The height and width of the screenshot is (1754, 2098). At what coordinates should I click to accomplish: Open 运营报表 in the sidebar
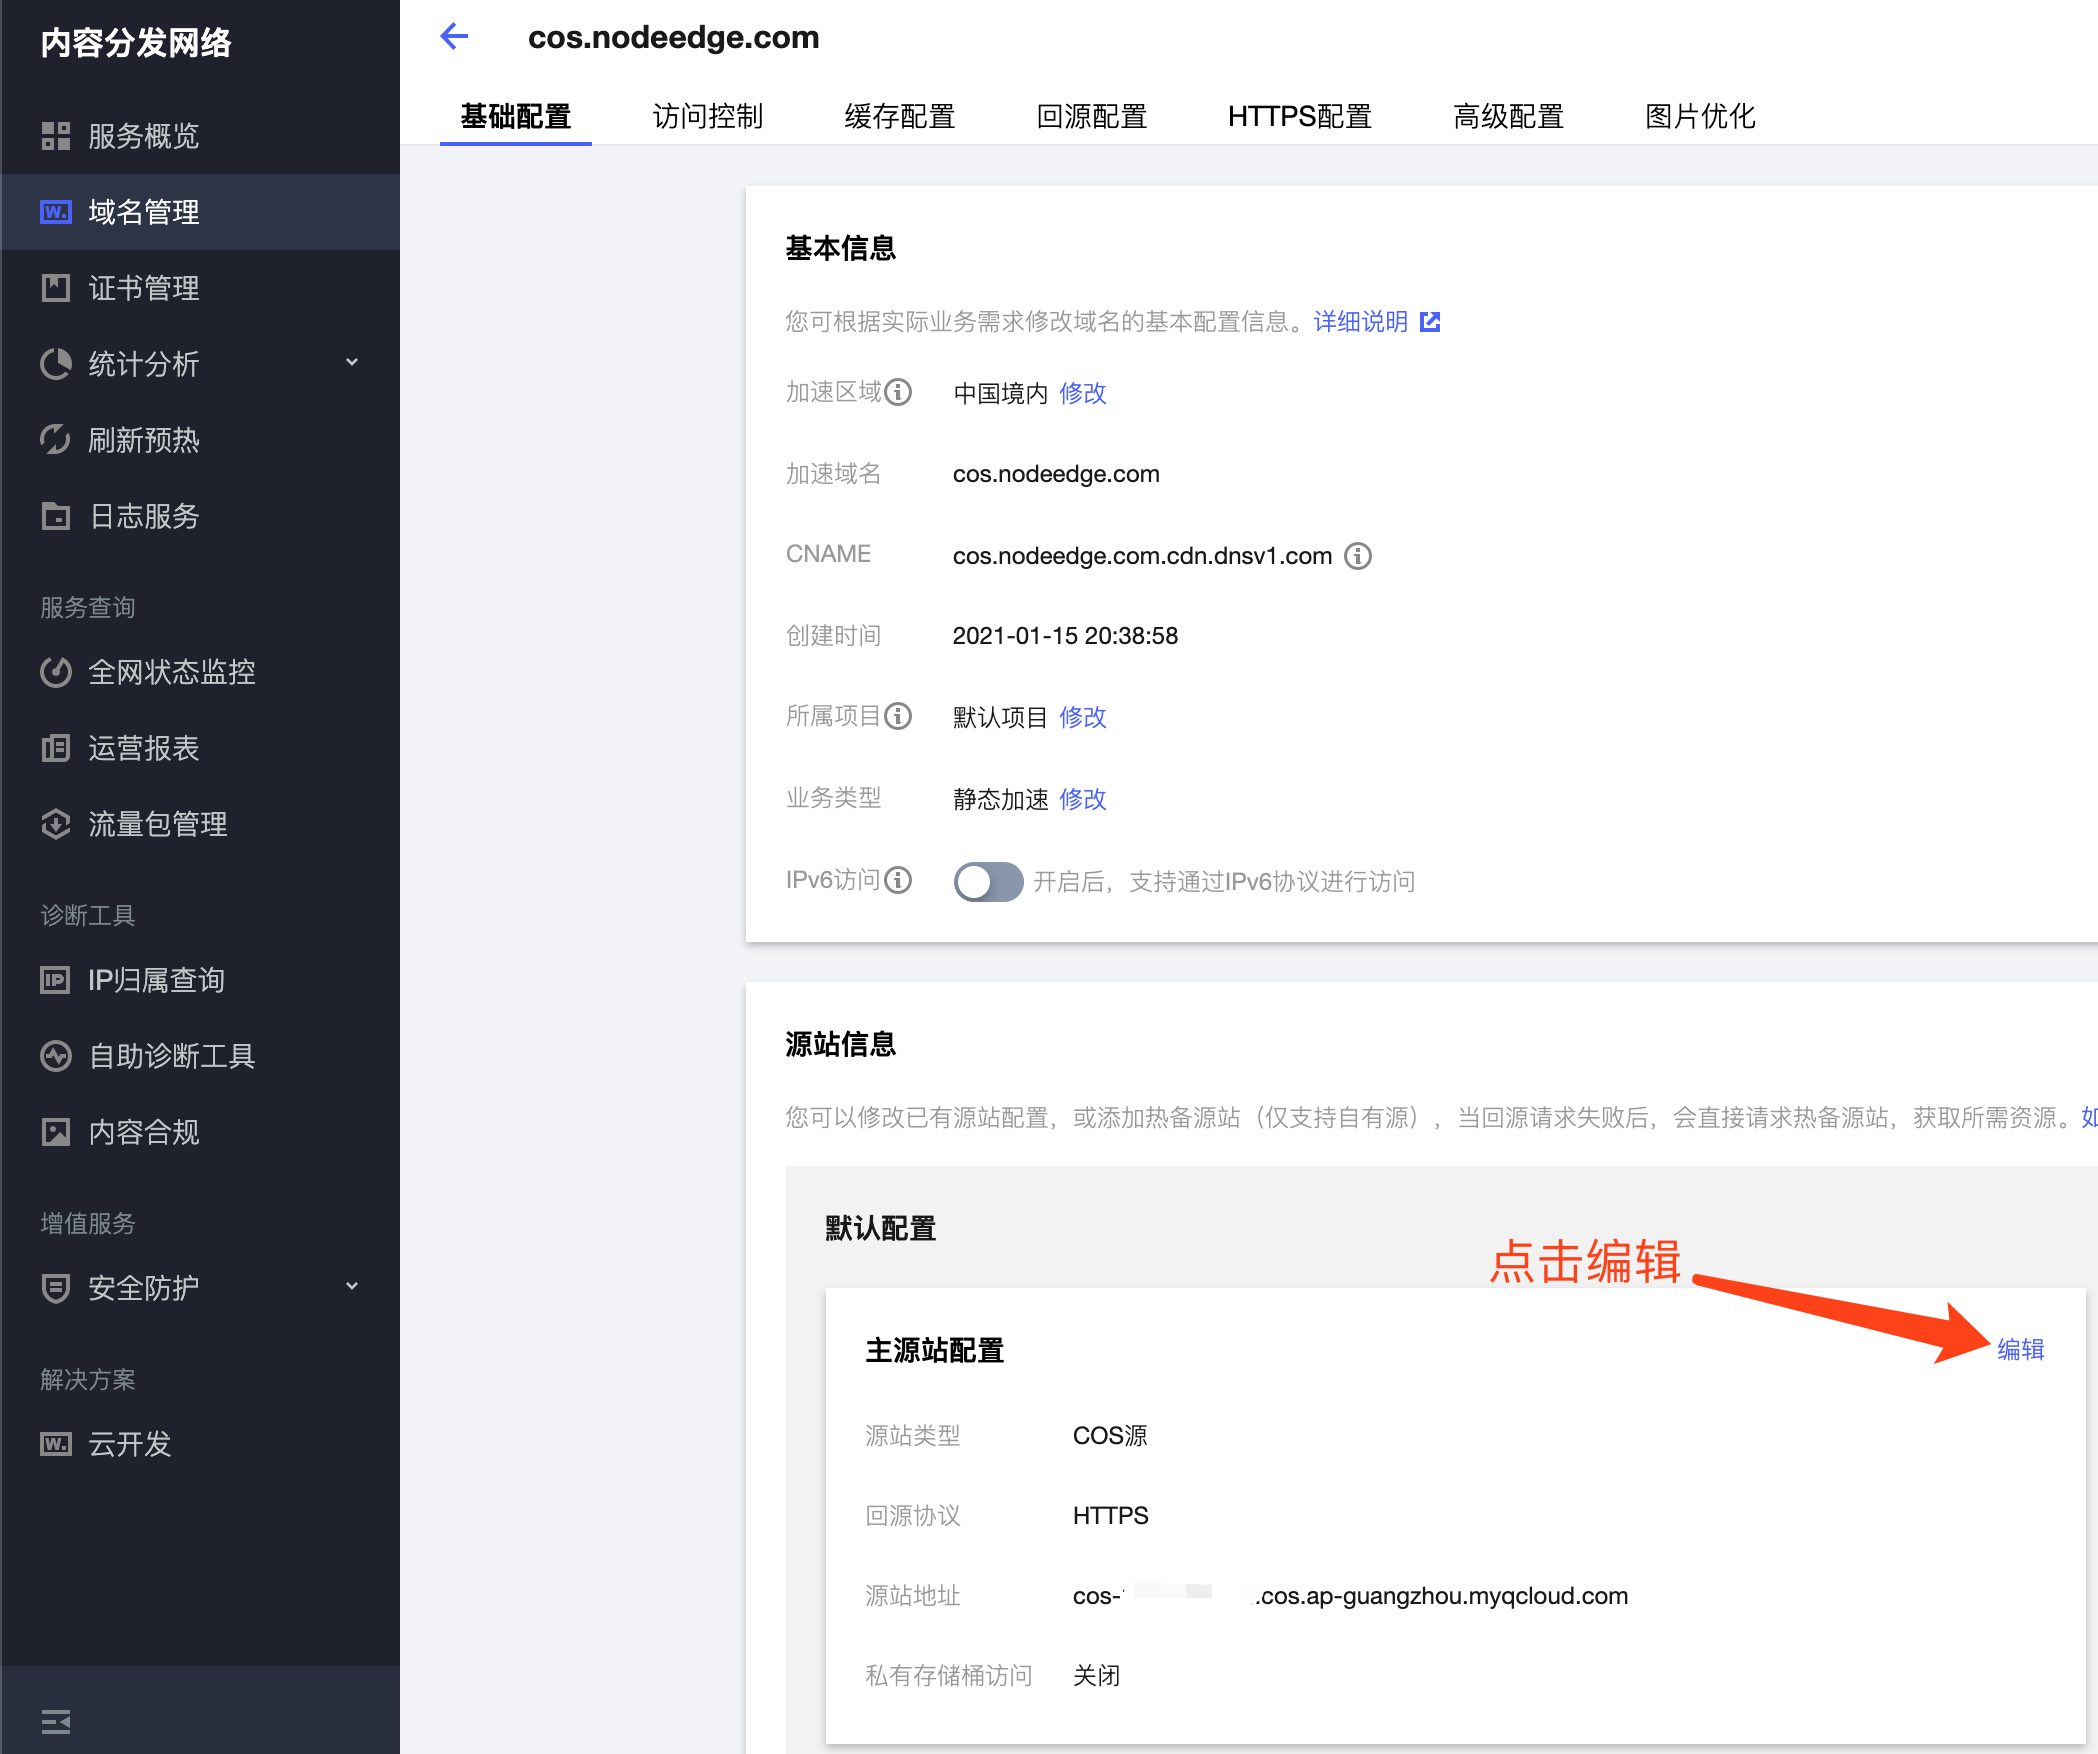pos(144,748)
